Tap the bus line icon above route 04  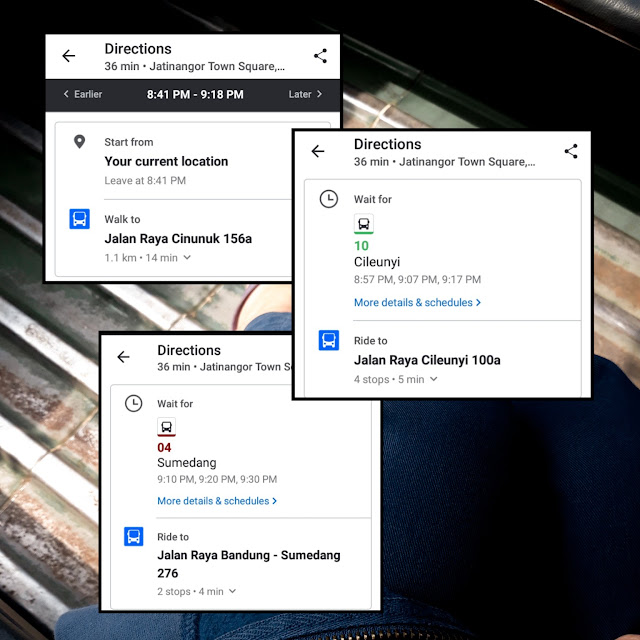tap(167, 427)
